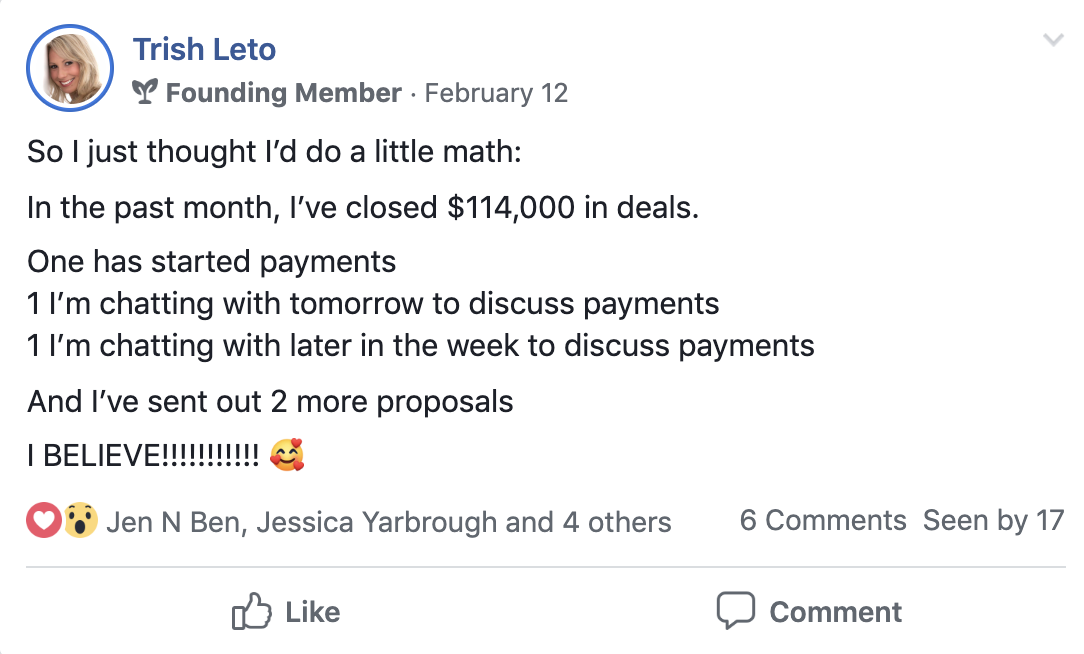1084x654 pixels.
Task: Open the February 12 post timestamp
Action: tap(496, 93)
